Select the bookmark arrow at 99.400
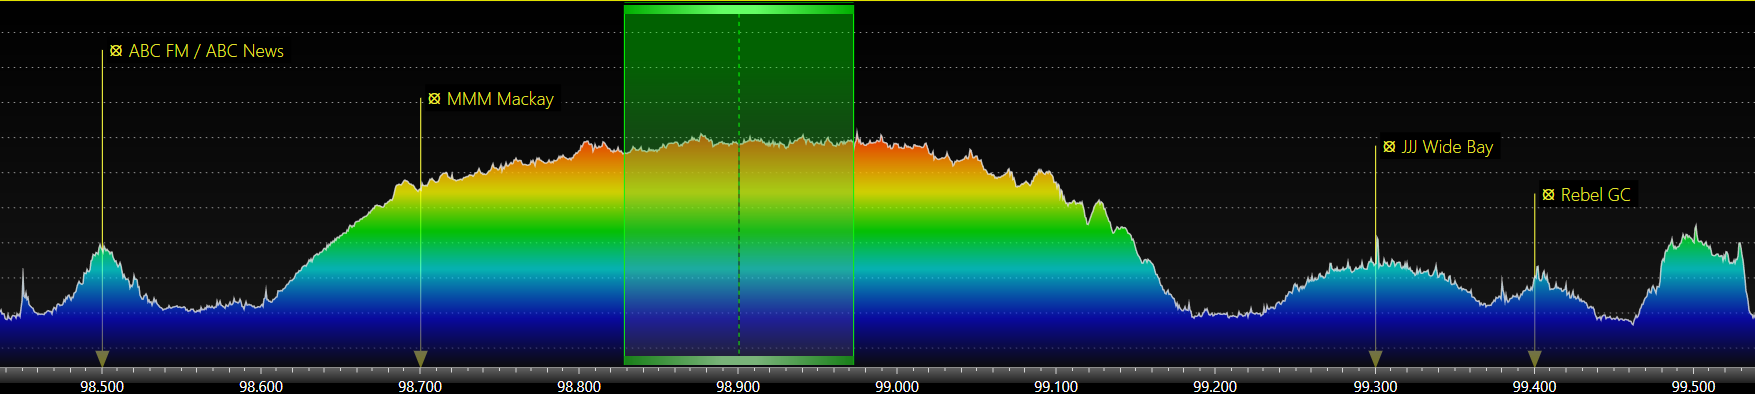The height and width of the screenshot is (394, 1755). click(1534, 359)
